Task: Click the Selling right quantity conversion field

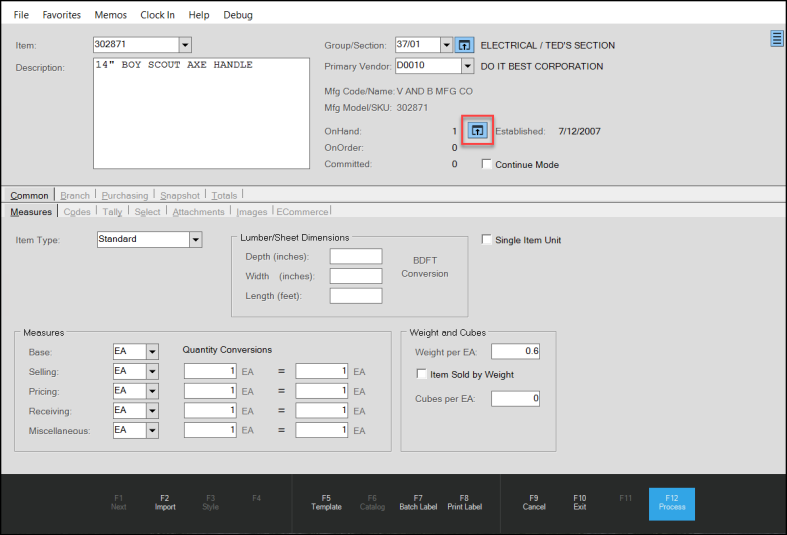Action: coord(321,371)
